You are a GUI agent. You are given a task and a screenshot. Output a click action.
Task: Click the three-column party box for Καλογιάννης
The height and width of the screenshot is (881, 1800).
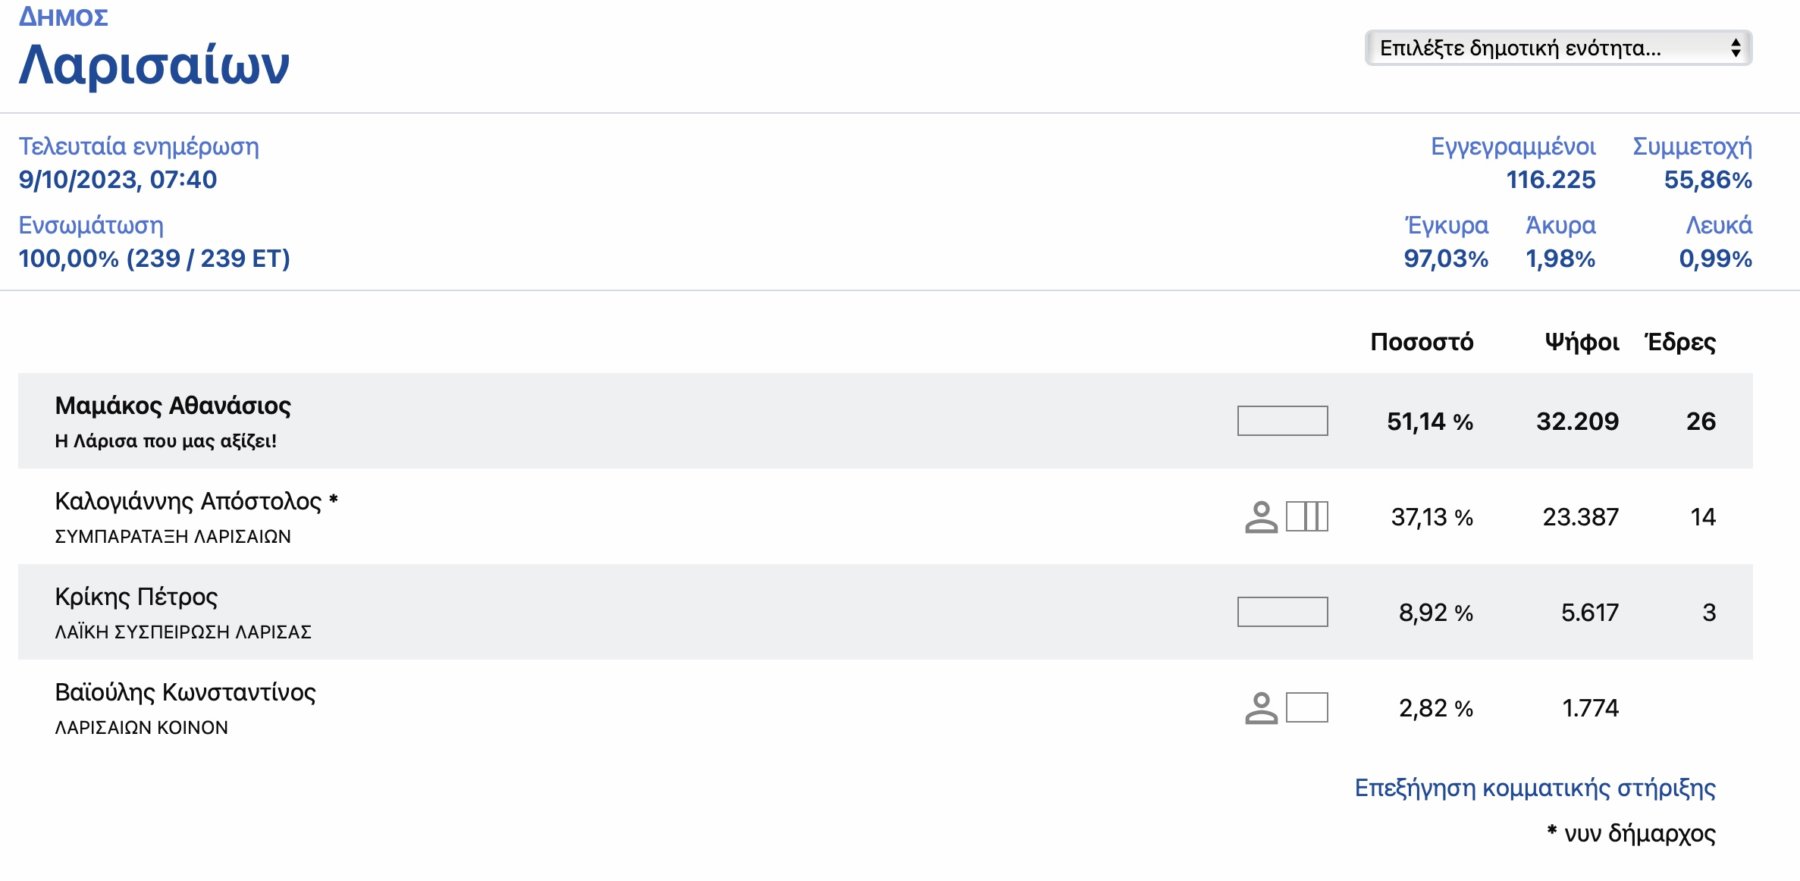point(1307,517)
